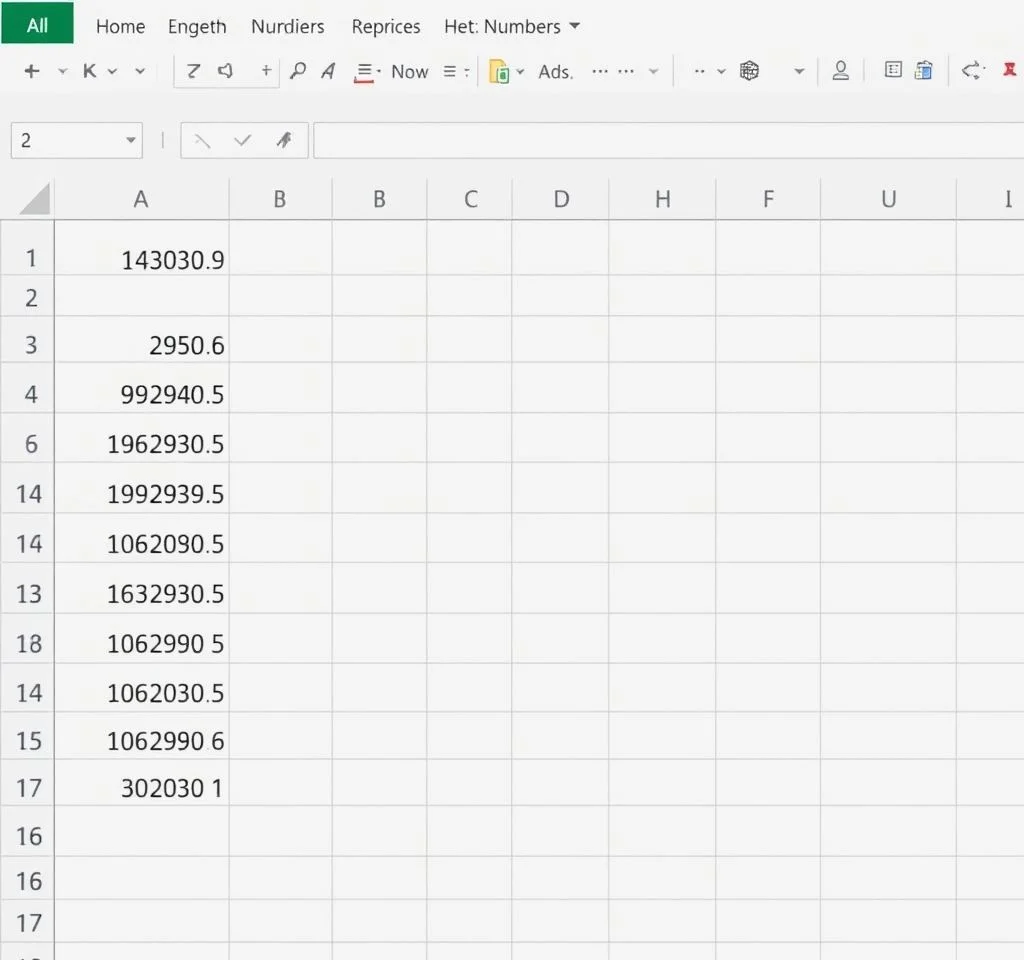The width and height of the screenshot is (1024, 960).
Task: Click the checkmark confirm icon in formula bar
Action: pos(242,141)
